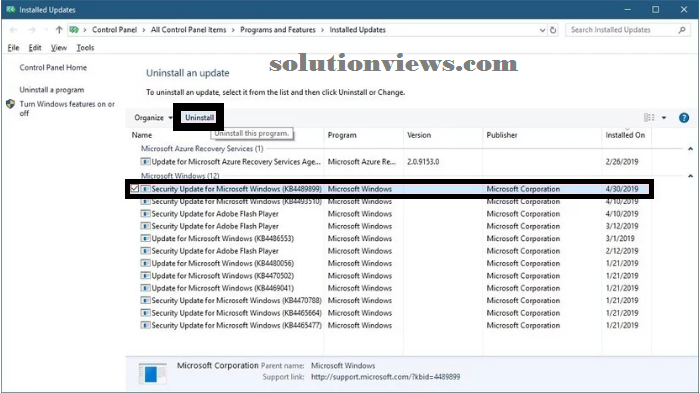Viewport: 700px width, 393px height.
Task: Click the Uninstall button
Action: click(x=199, y=118)
